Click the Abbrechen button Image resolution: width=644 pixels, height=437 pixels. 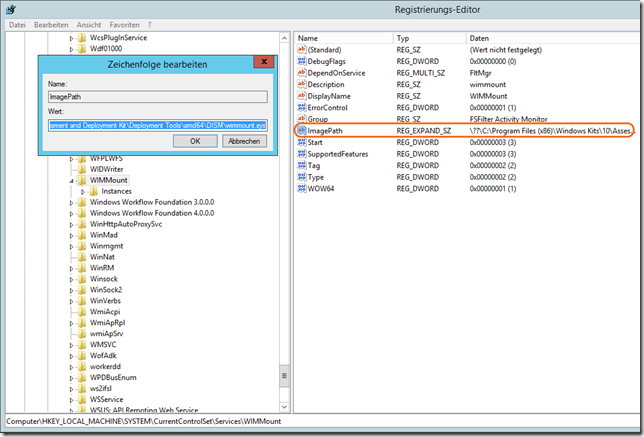[244, 141]
